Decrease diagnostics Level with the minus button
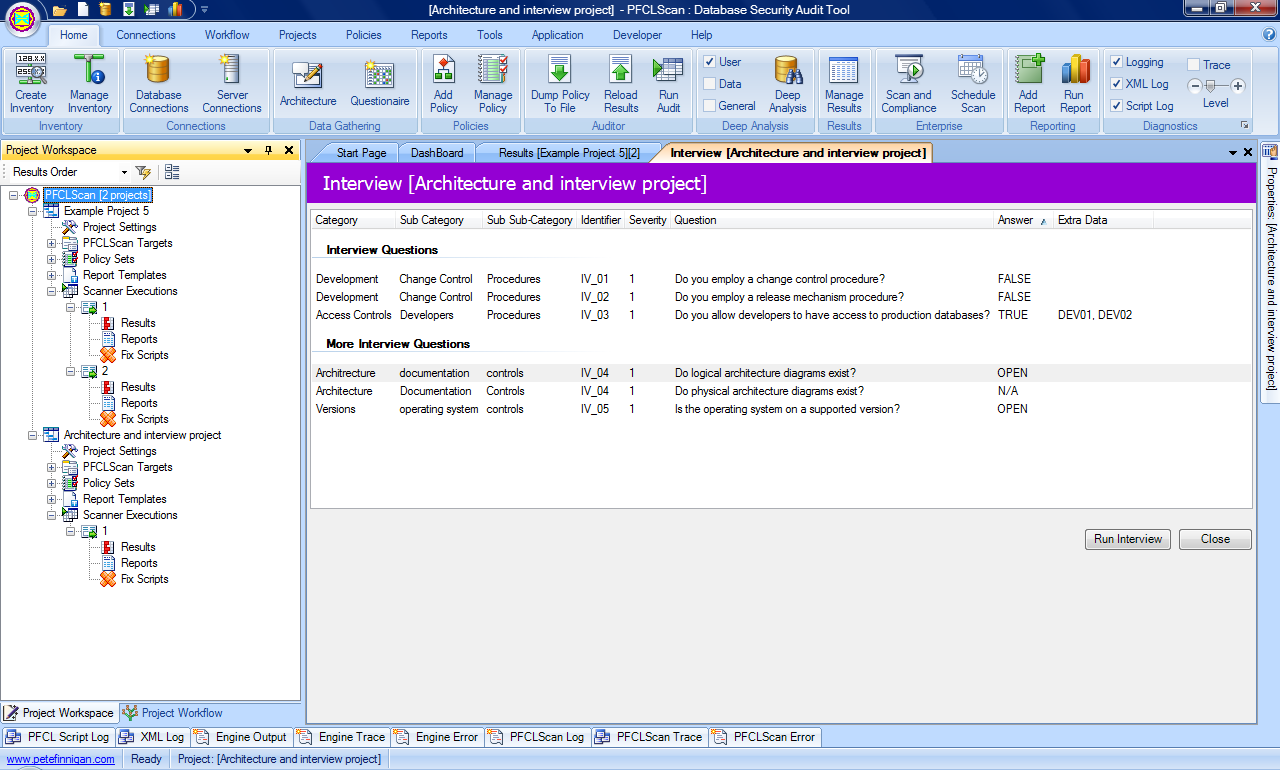Screen dimensions: 1280x770 (1194, 86)
